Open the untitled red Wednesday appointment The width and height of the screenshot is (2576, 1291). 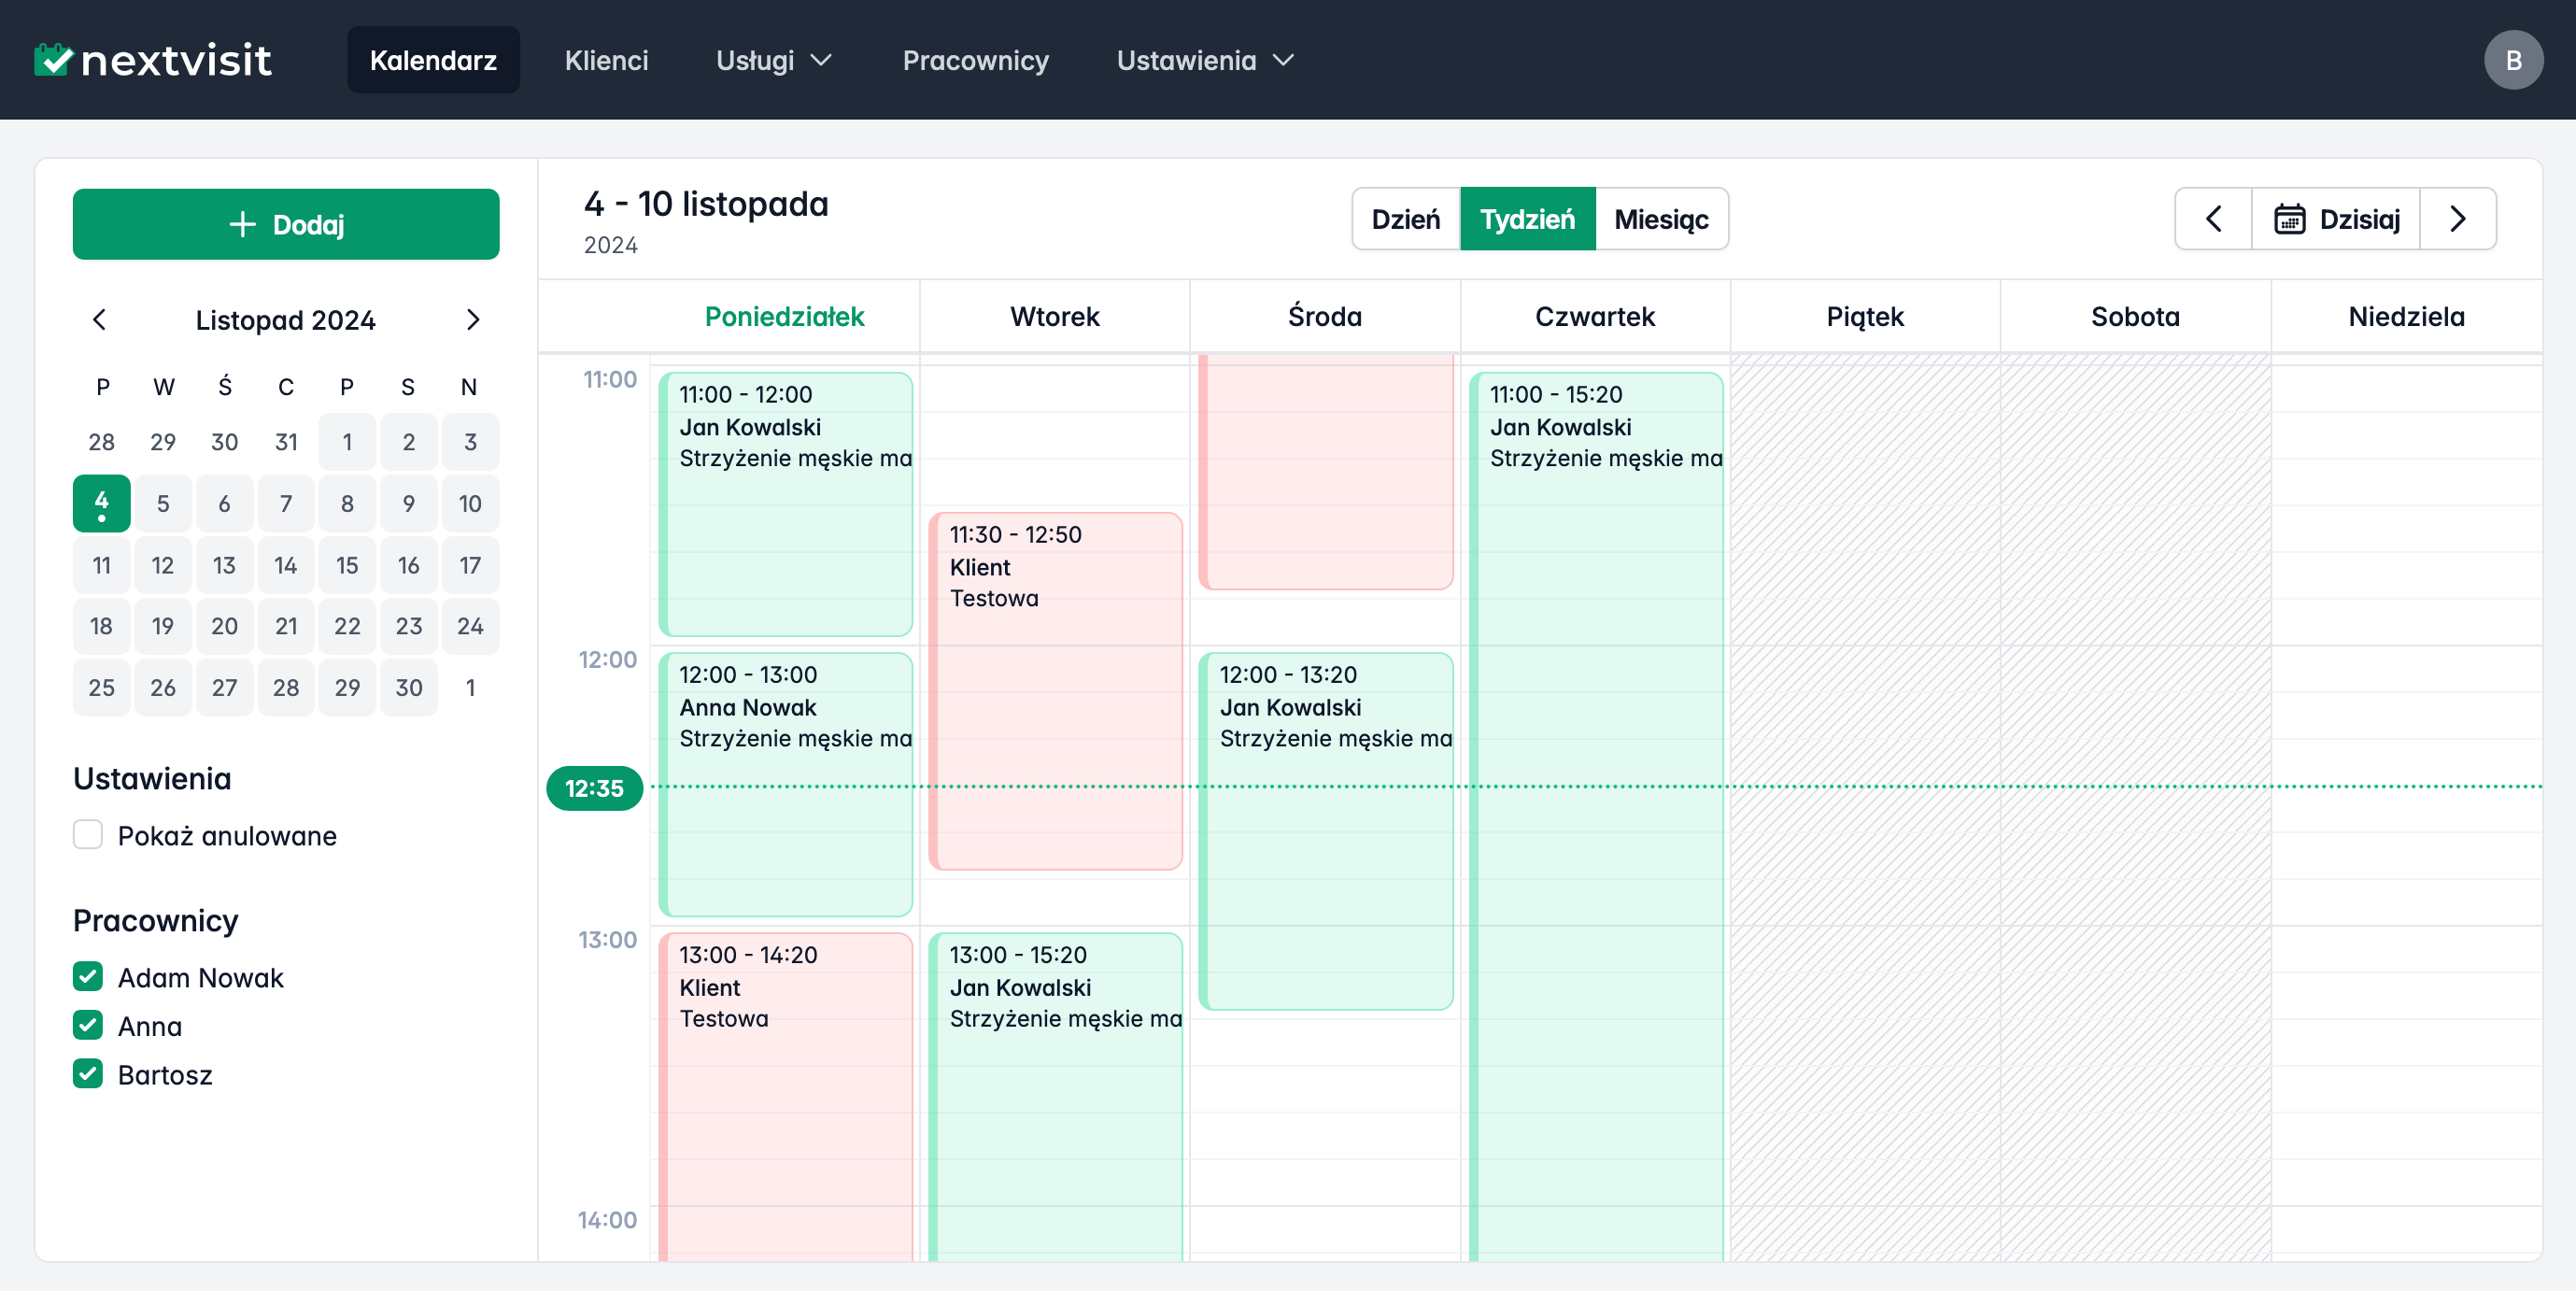[1325, 472]
